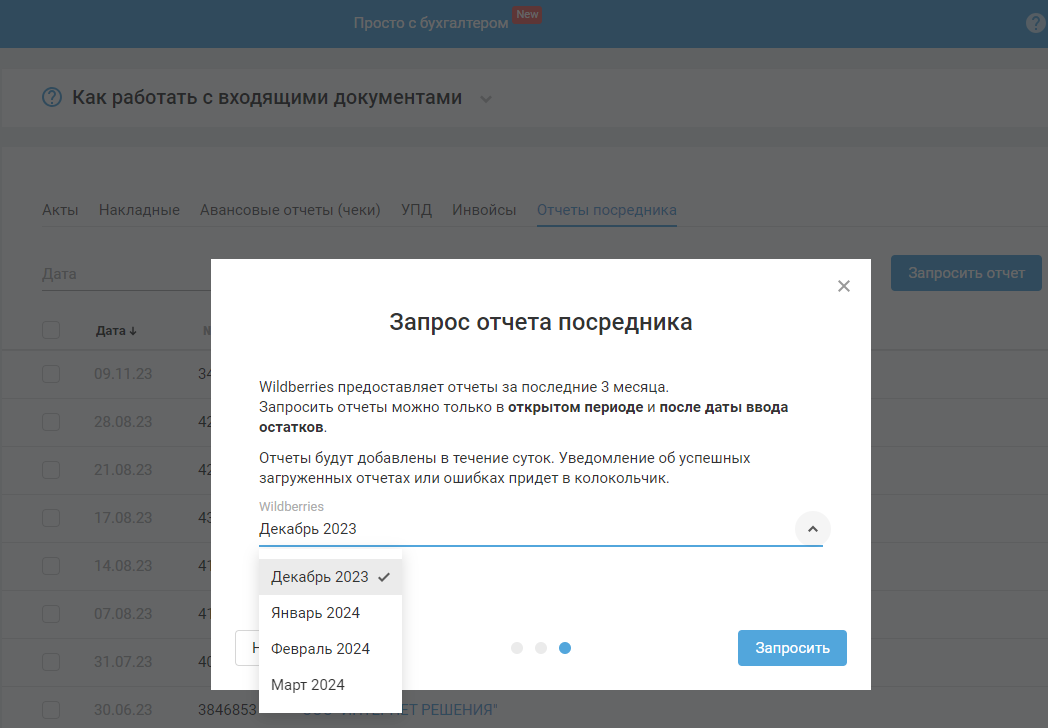Click the date 30.06.23 cell
This screenshot has width=1048, height=728.
coord(123,710)
